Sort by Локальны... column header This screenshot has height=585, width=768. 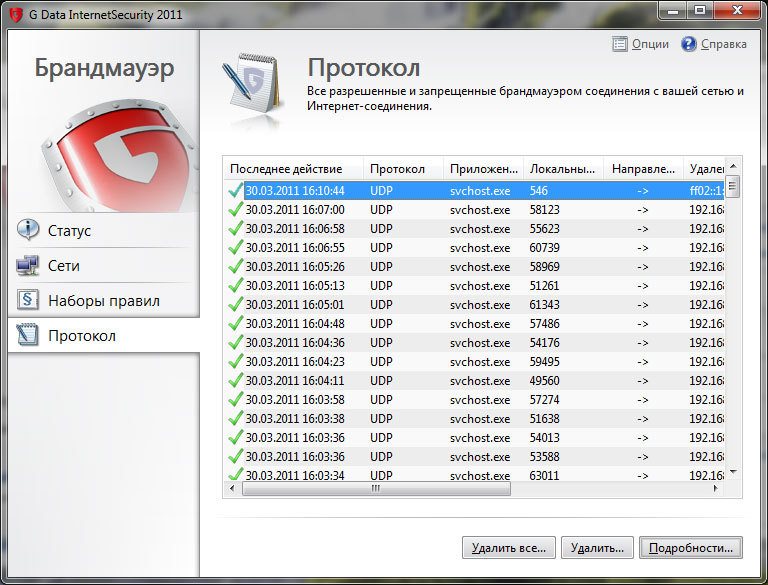coord(563,169)
